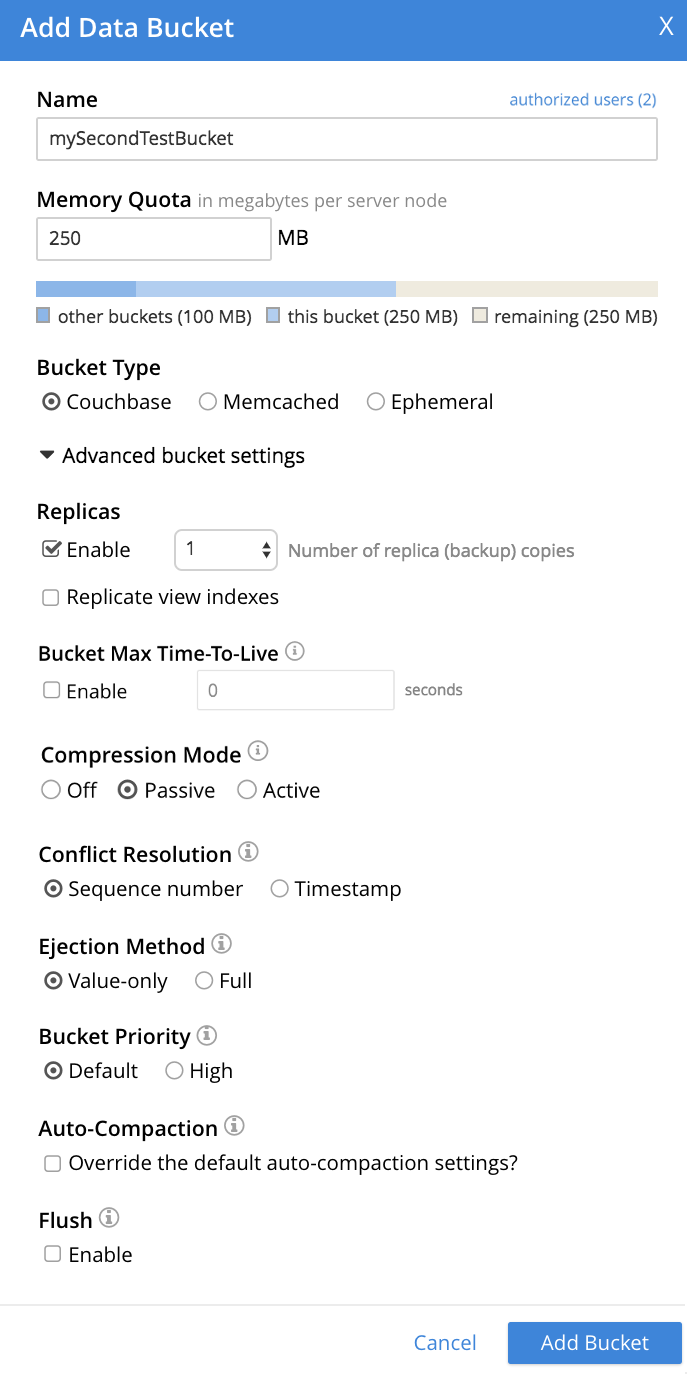Image resolution: width=687 pixels, height=1383 pixels.
Task: Check Override default auto-compaction settings
Action: (x=52, y=1164)
